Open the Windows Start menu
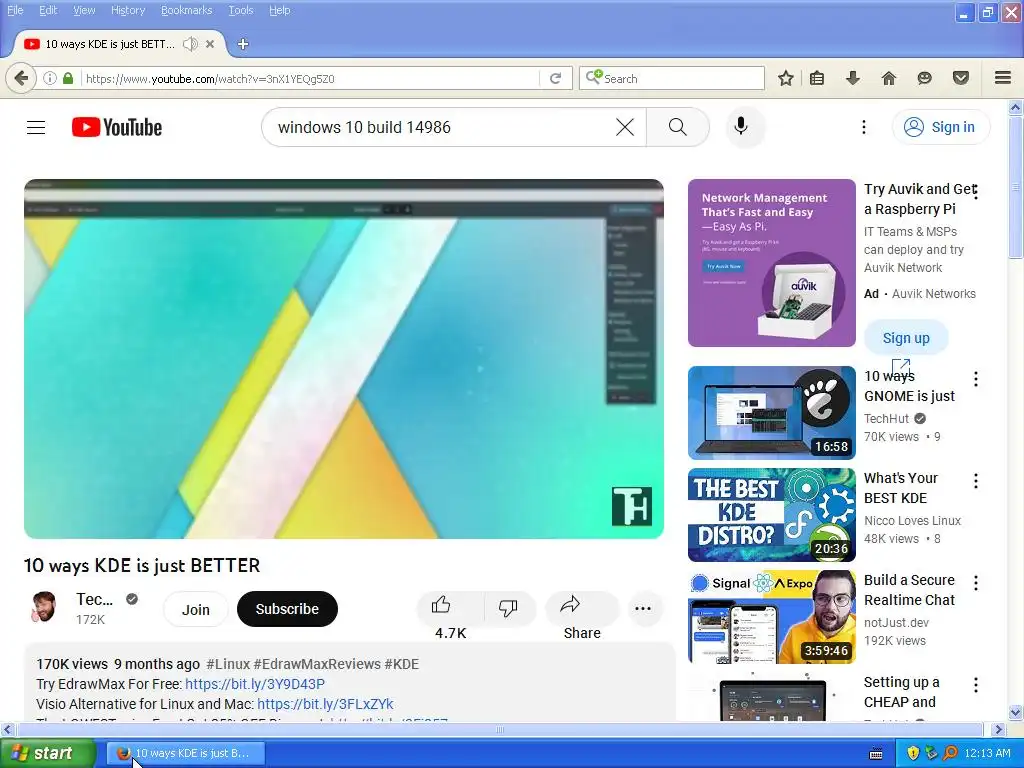Viewport: 1024px width, 768px height. pos(48,753)
